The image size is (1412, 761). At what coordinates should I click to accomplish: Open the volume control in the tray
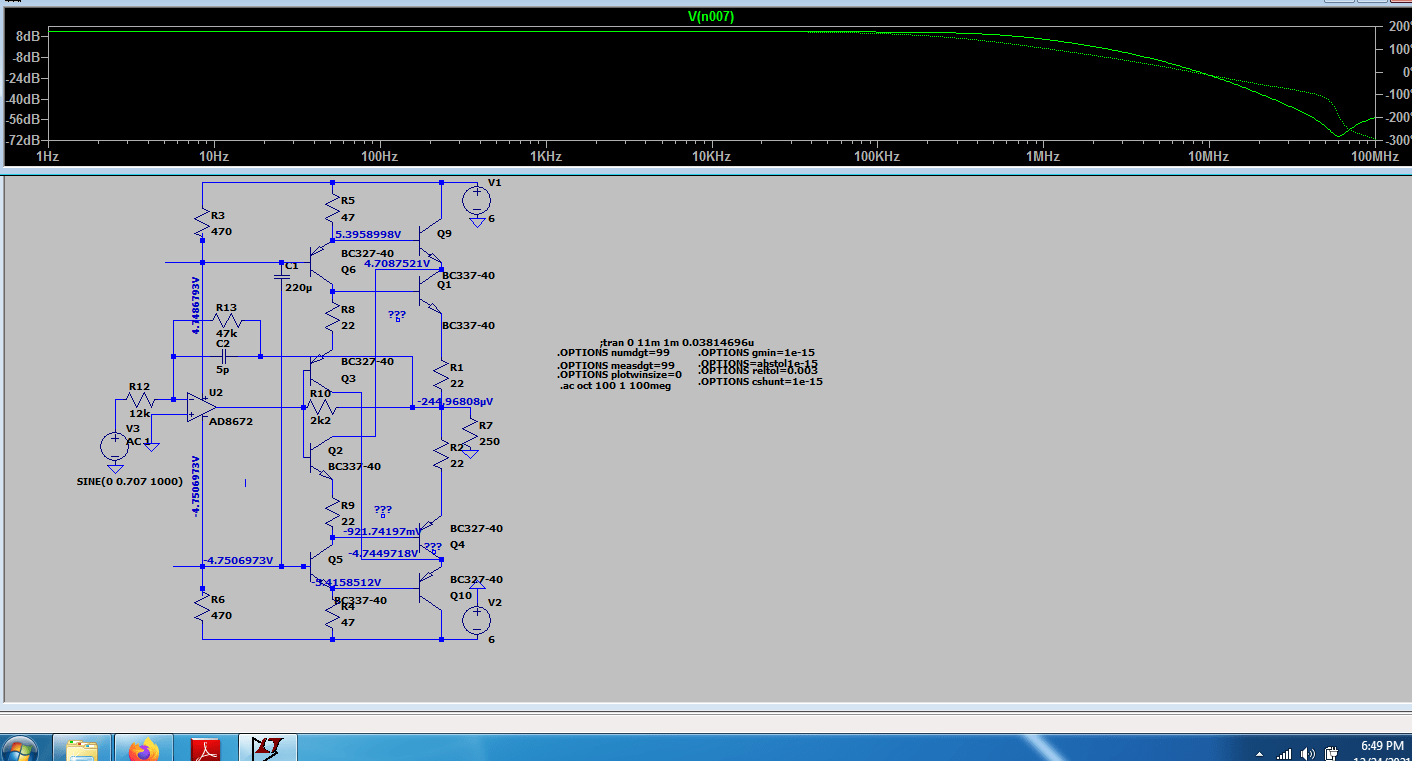(1308, 754)
